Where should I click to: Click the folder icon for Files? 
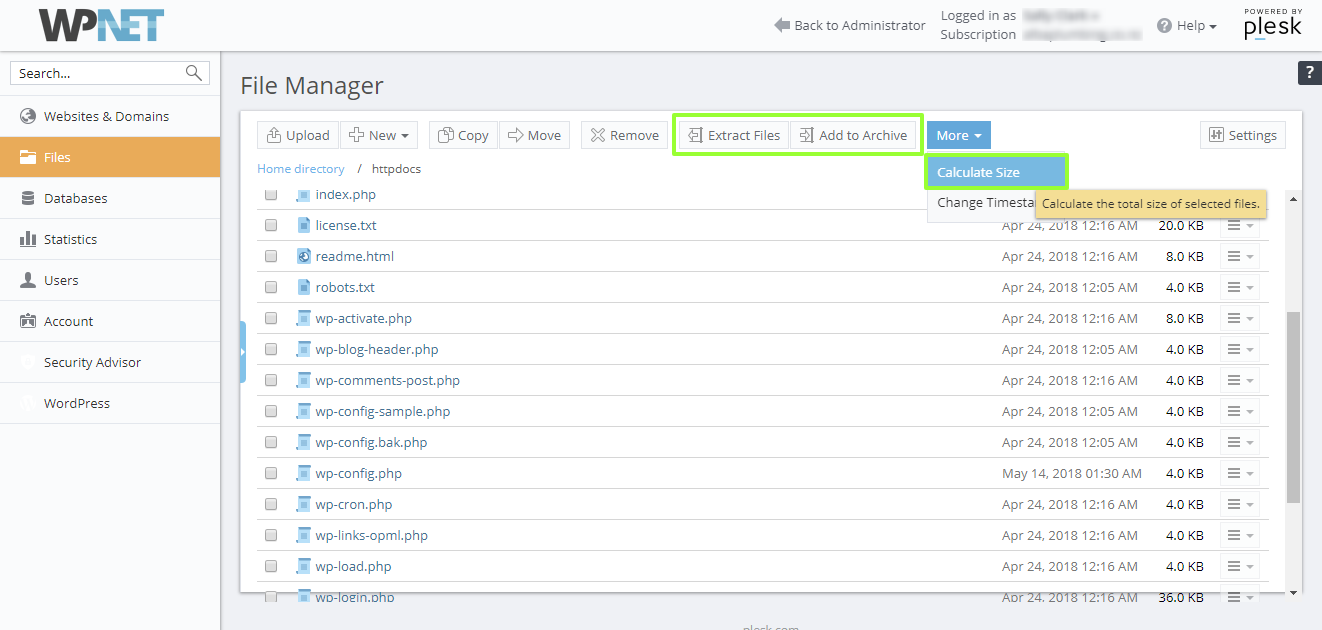[28, 157]
